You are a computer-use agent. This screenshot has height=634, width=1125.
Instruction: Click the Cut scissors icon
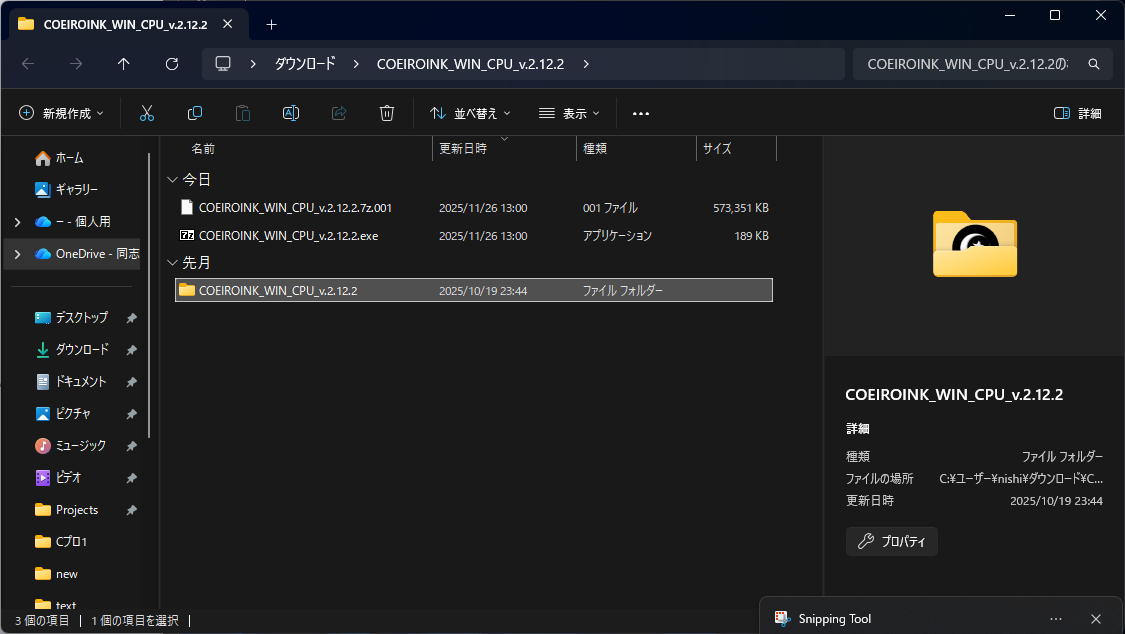tap(147, 113)
